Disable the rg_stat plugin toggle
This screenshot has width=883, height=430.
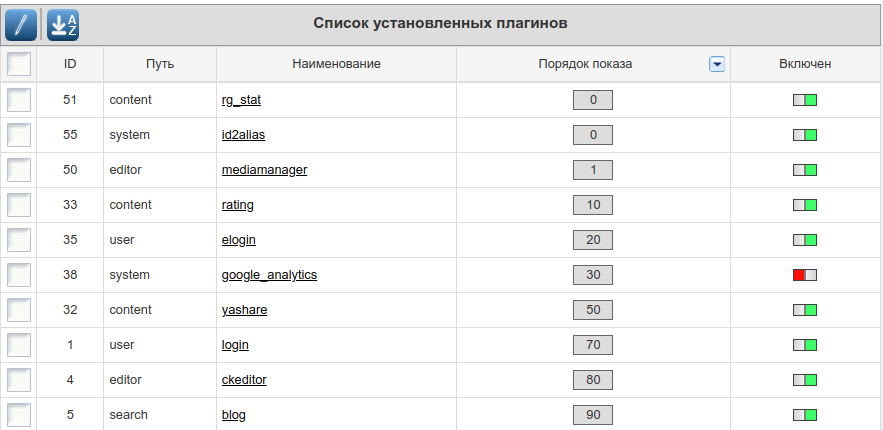point(805,100)
